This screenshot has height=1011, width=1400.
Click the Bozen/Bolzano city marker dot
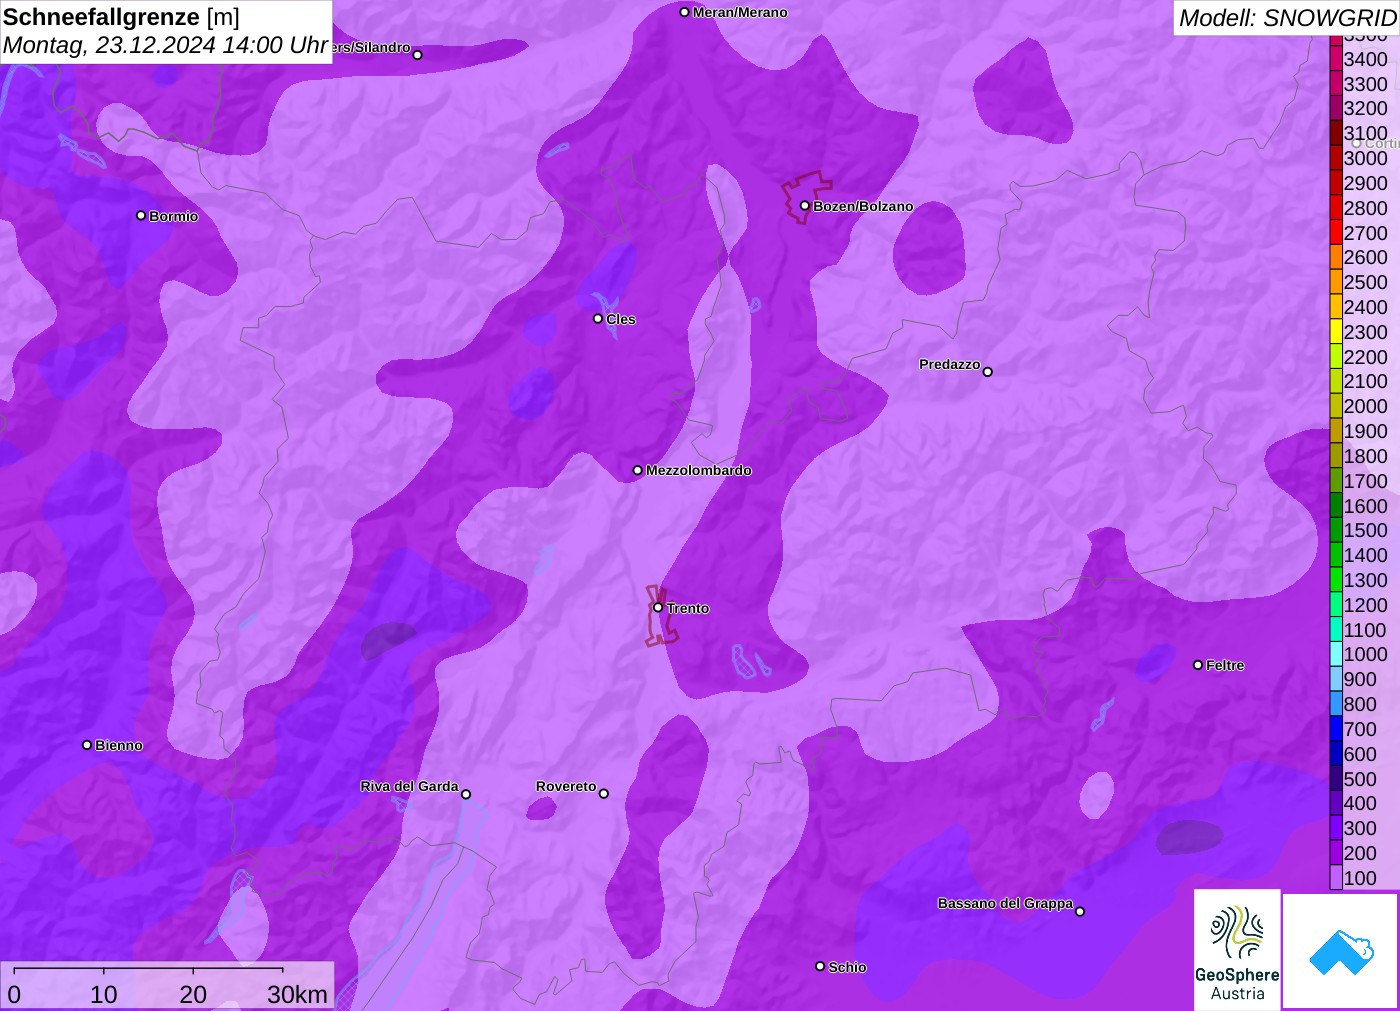[804, 206]
